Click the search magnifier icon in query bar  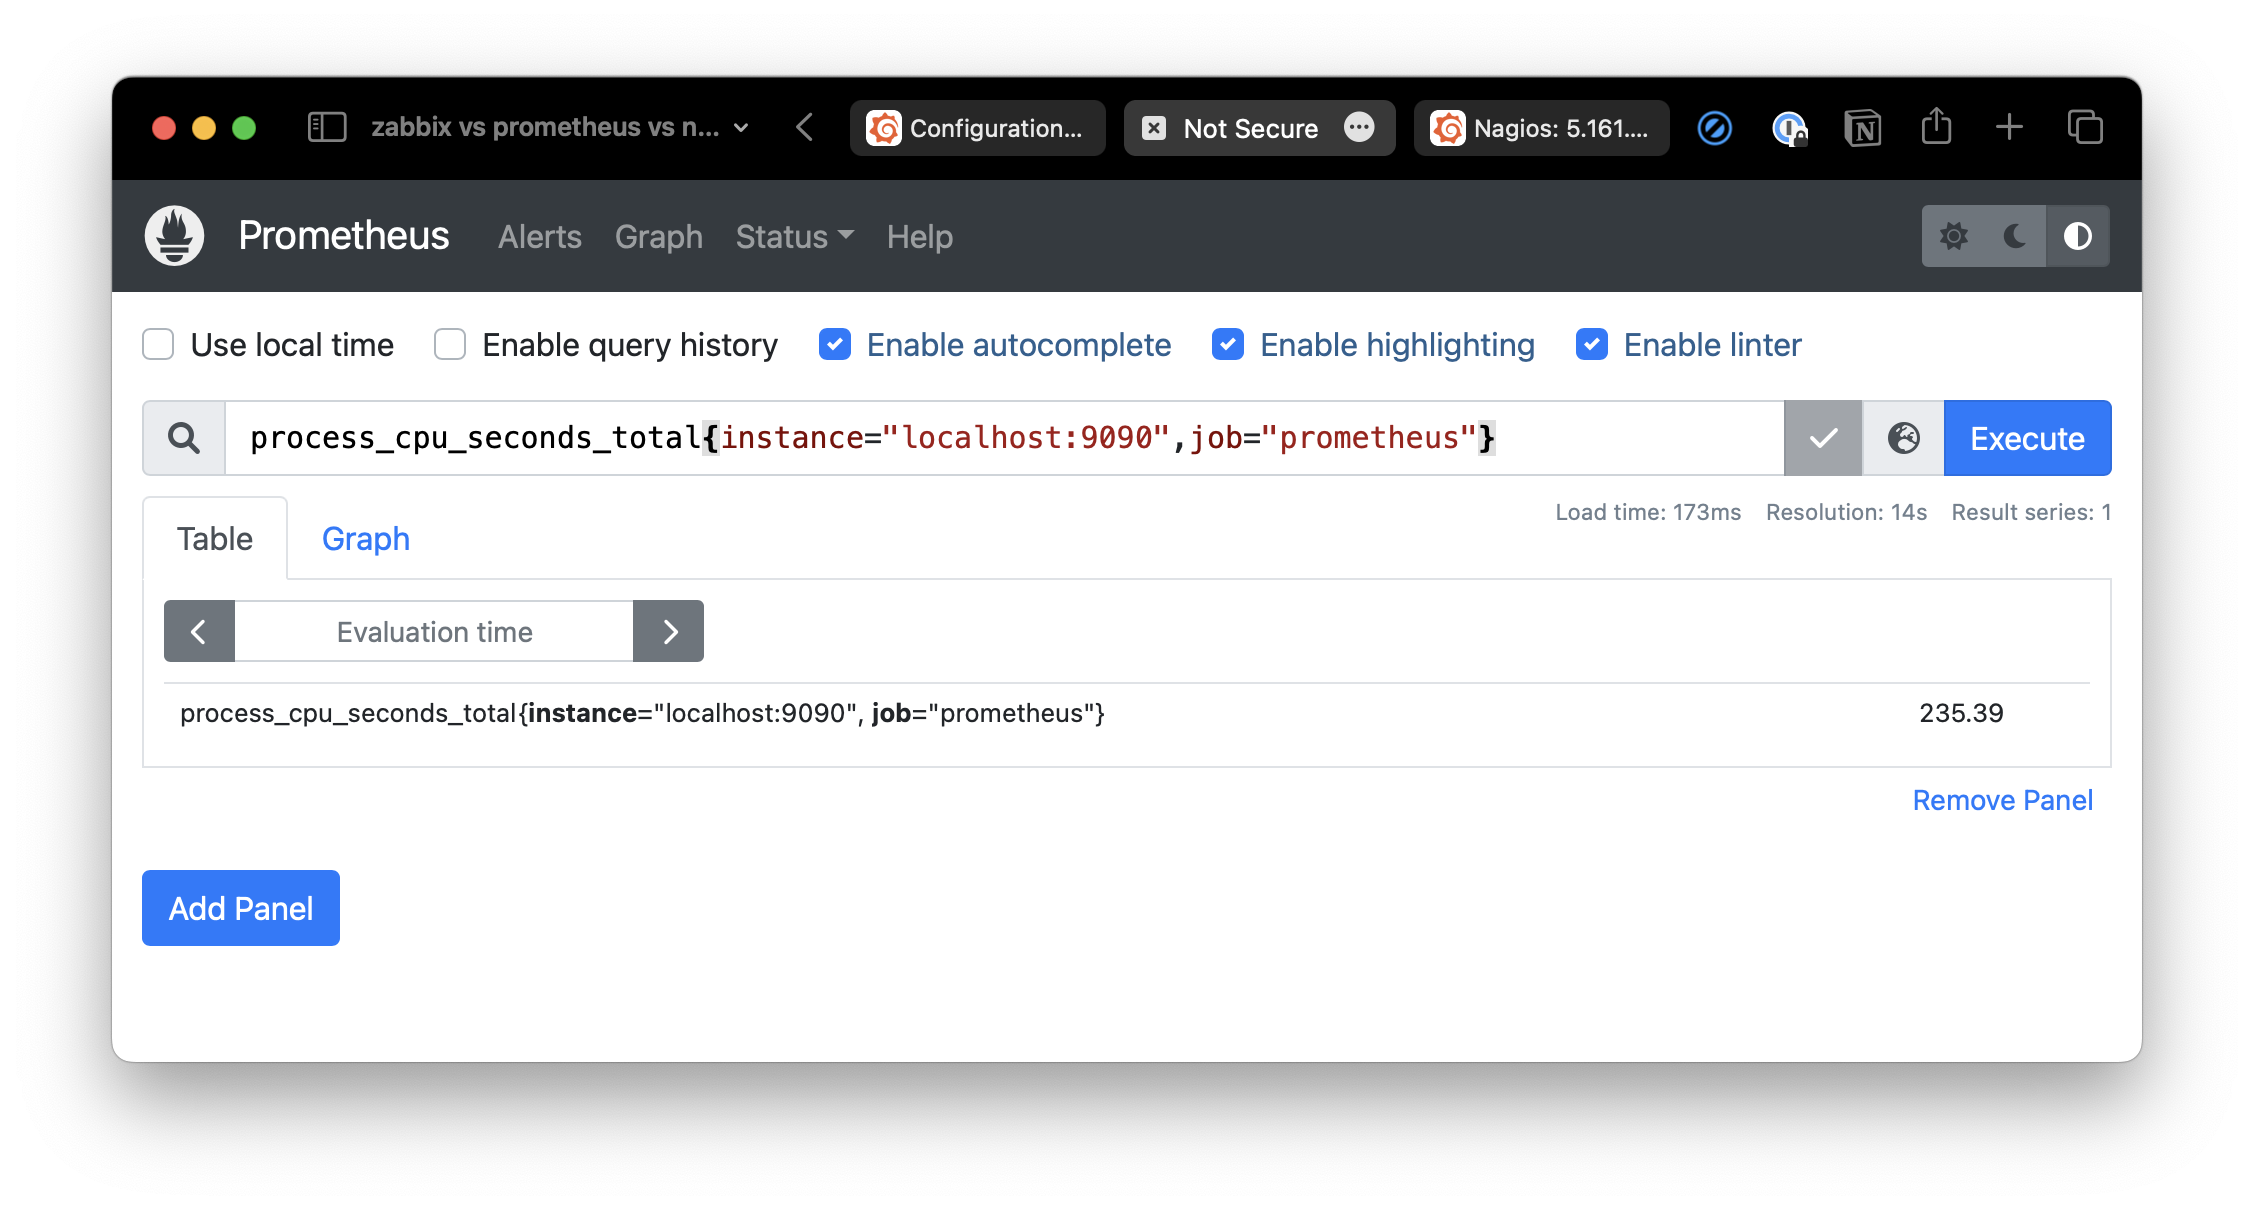(183, 438)
